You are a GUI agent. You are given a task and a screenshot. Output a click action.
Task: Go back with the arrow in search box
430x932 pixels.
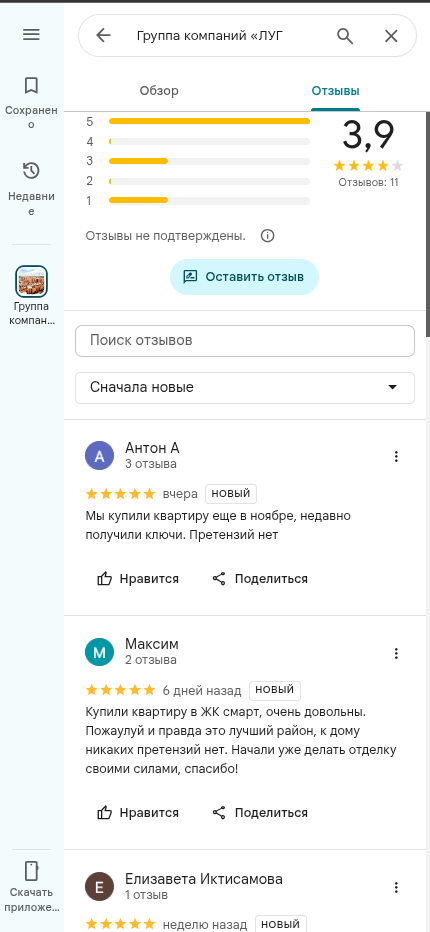click(x=103, y=36)
